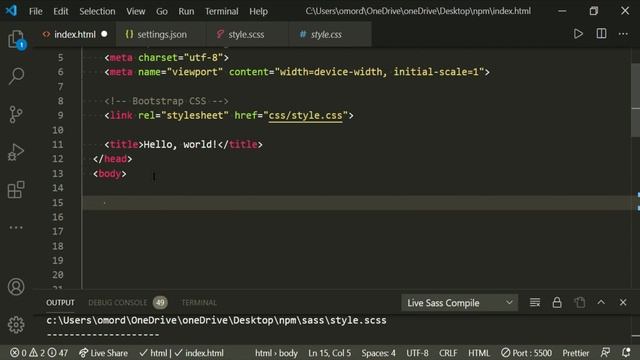This screenshot has height=360, width=640.
Task: Switch to the TERMINAL panel tab
Action: click(x=199, y=302)
